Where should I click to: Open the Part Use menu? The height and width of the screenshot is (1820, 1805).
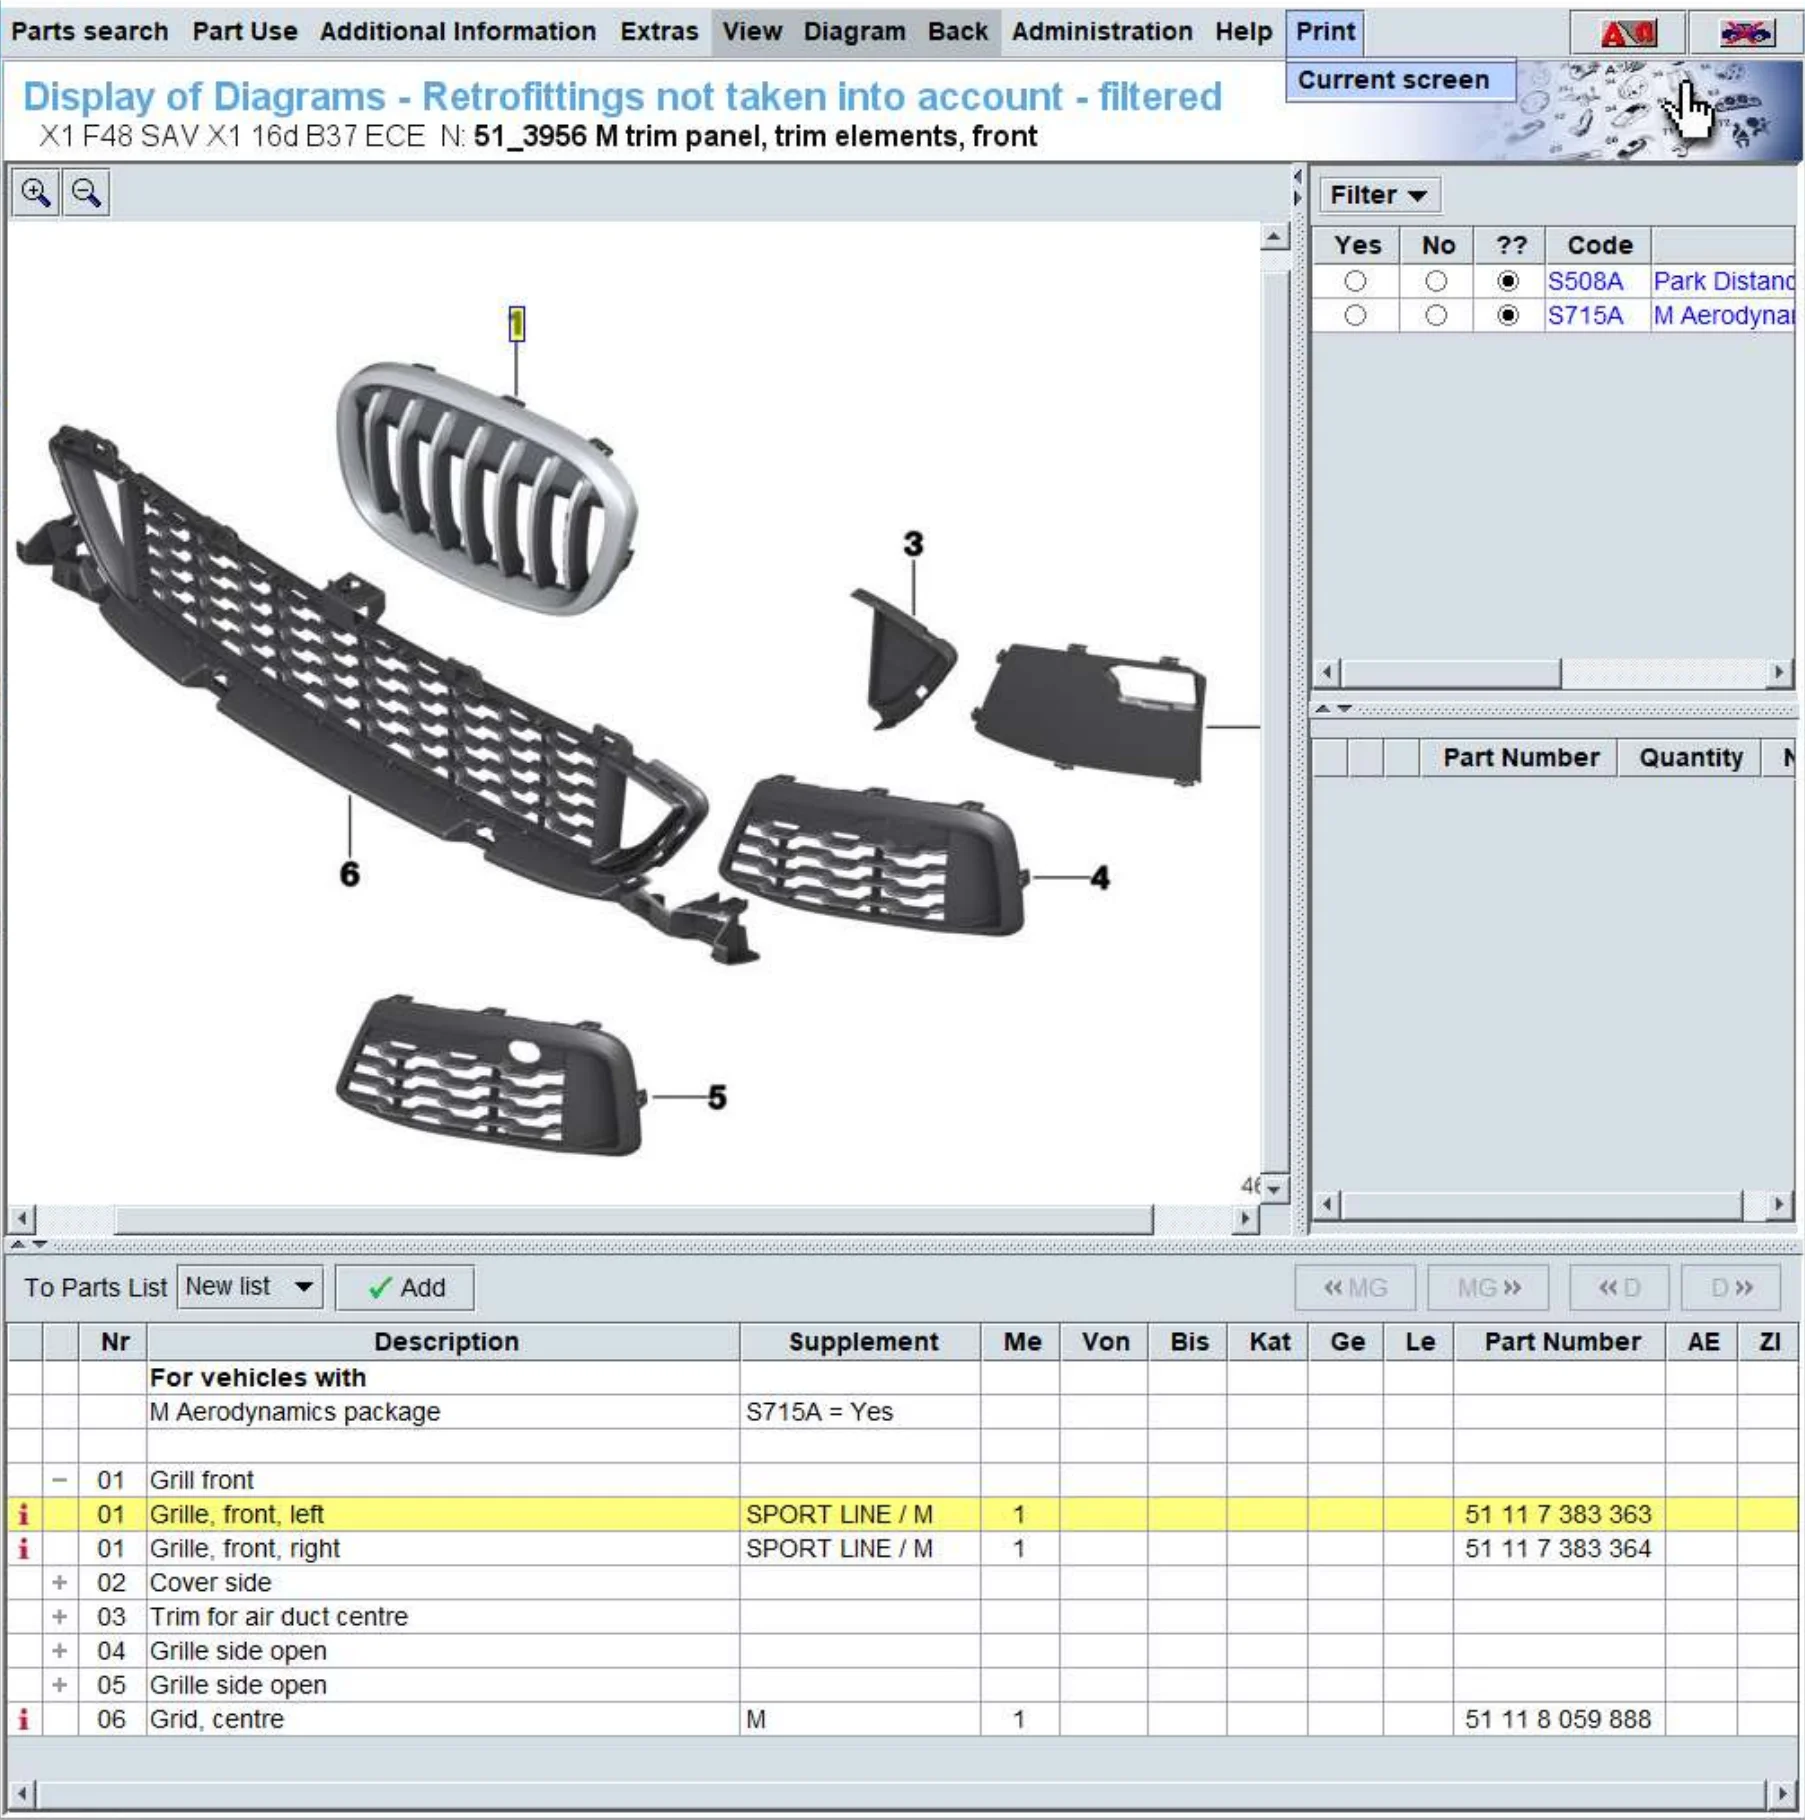pos(245,31)
